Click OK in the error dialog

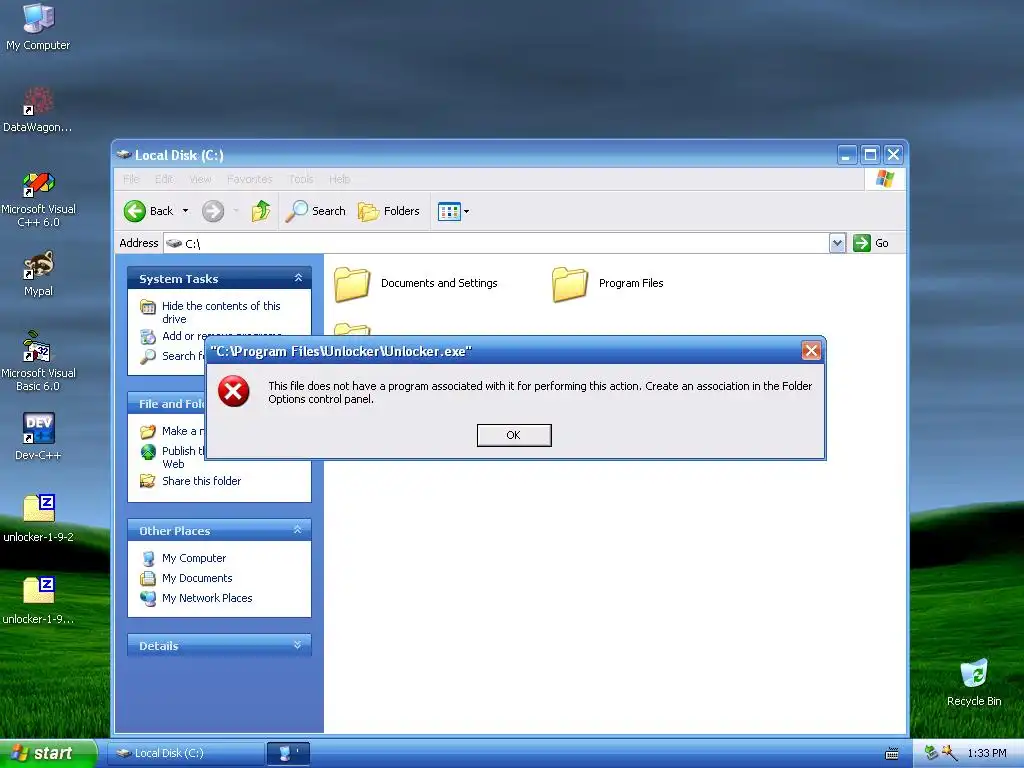click(x=514, y=435)
